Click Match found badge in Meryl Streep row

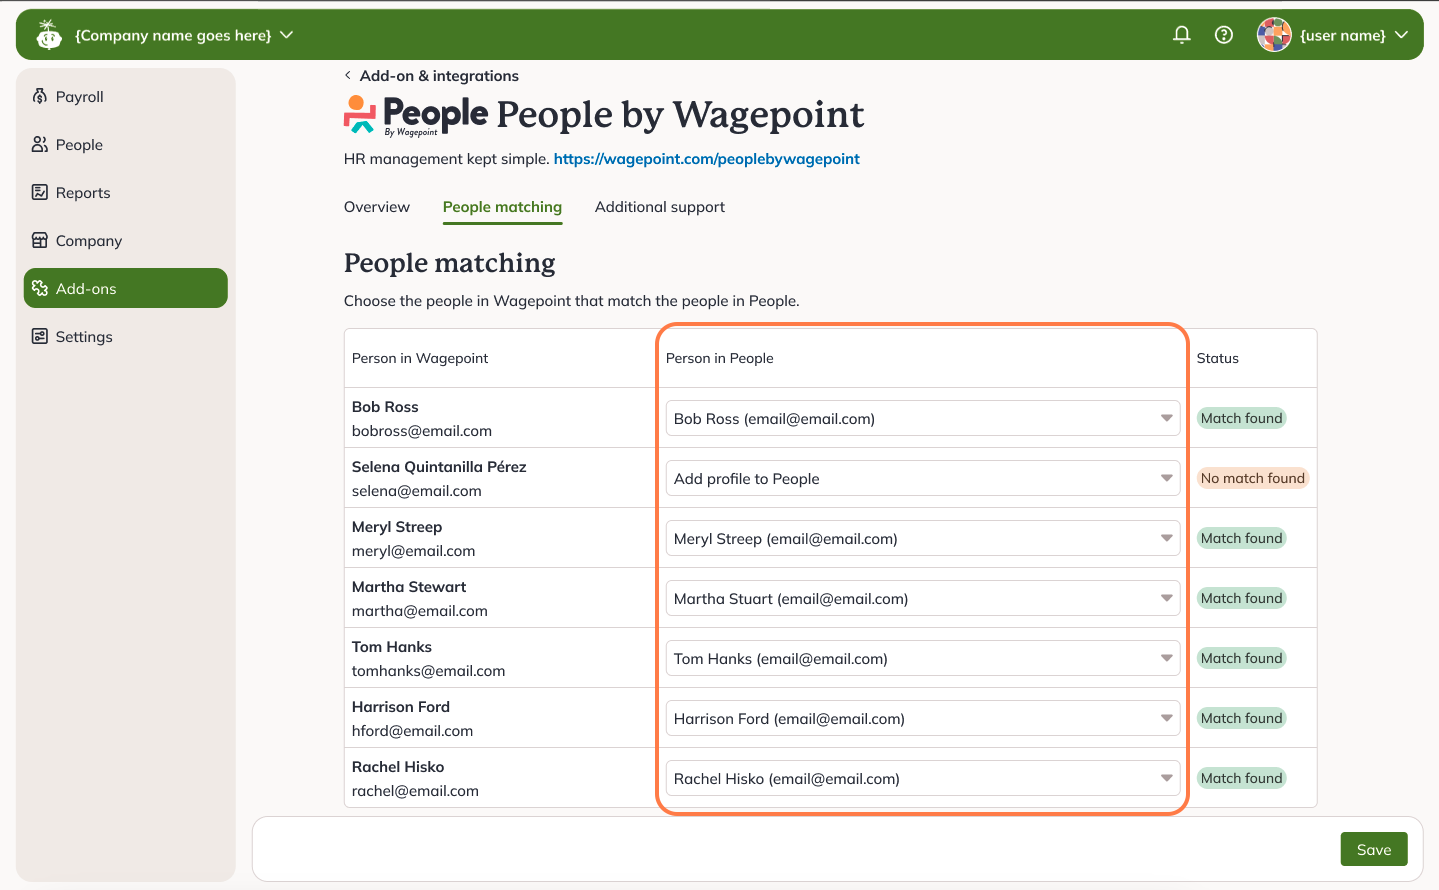pyautogui.click(x=1241, y=538)
